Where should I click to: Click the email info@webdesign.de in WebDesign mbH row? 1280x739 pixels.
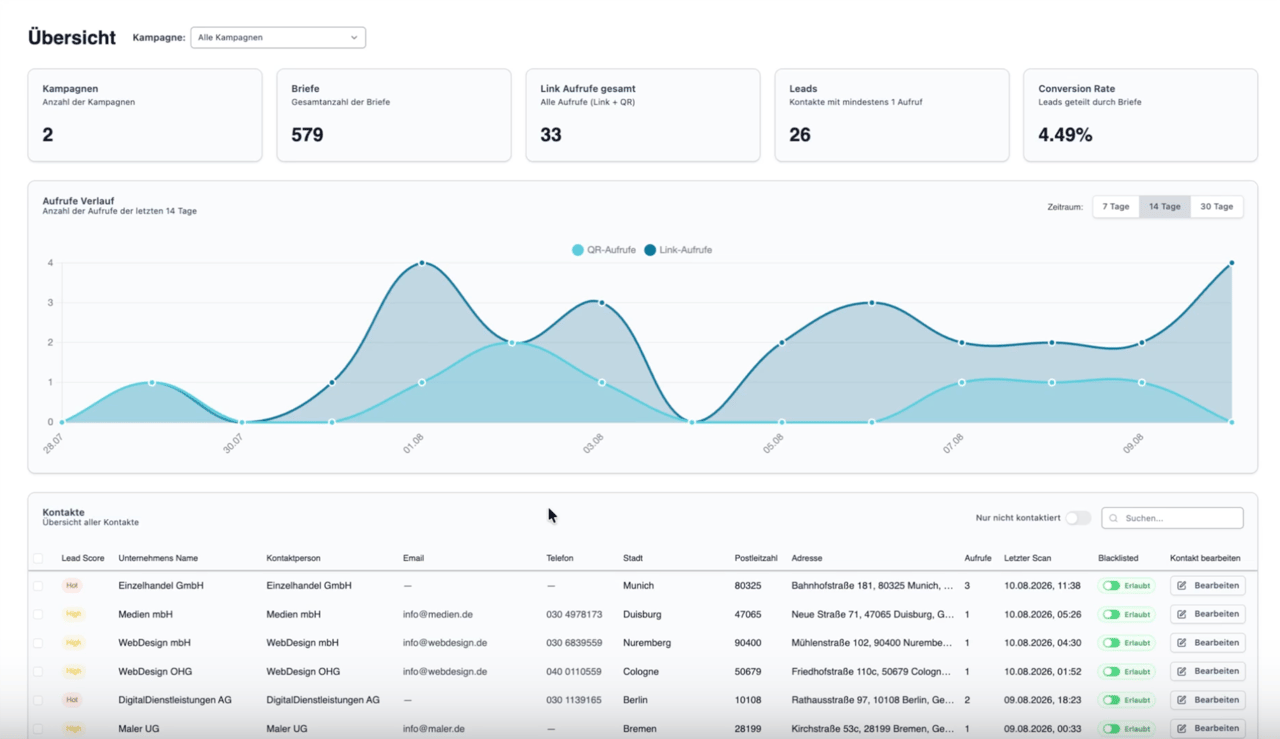pos(445,643)
